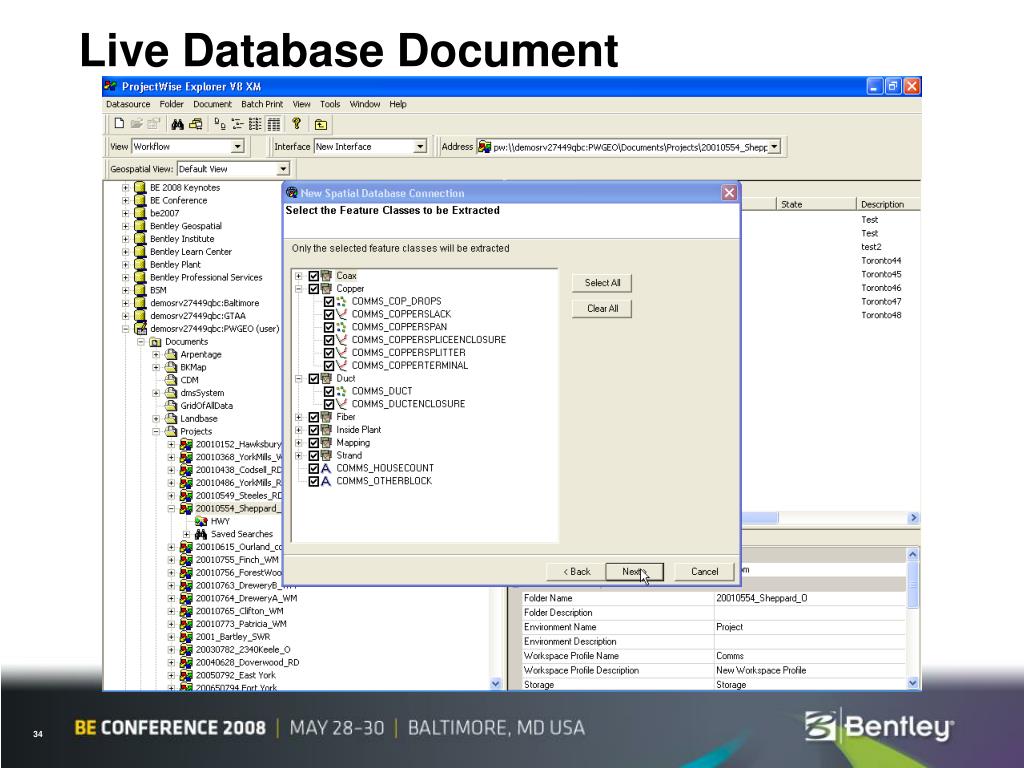Click the Mapping category icon

click(326, 443)
